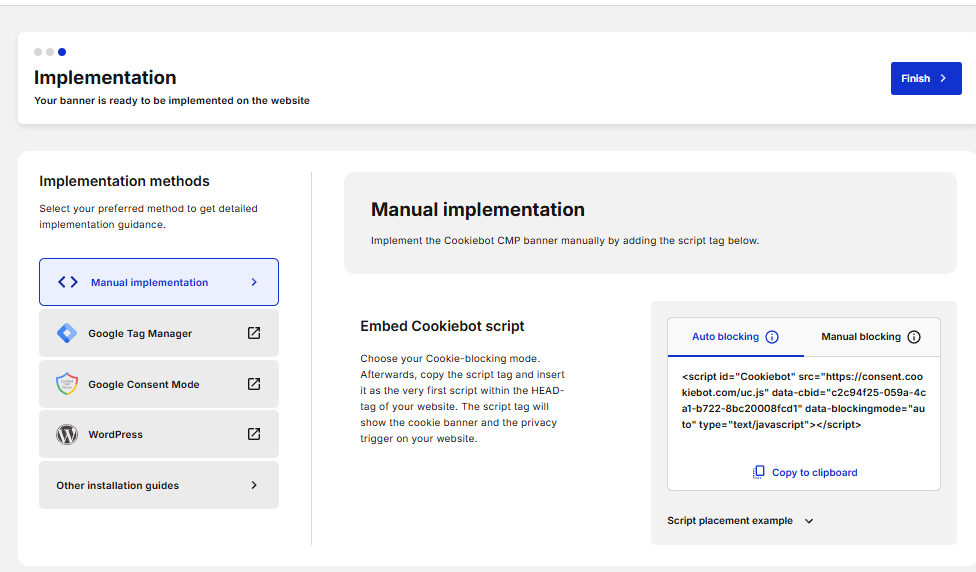Click the chevron on Manual implementation row
The width and height of the screenshot is (976, 572).
254,282
